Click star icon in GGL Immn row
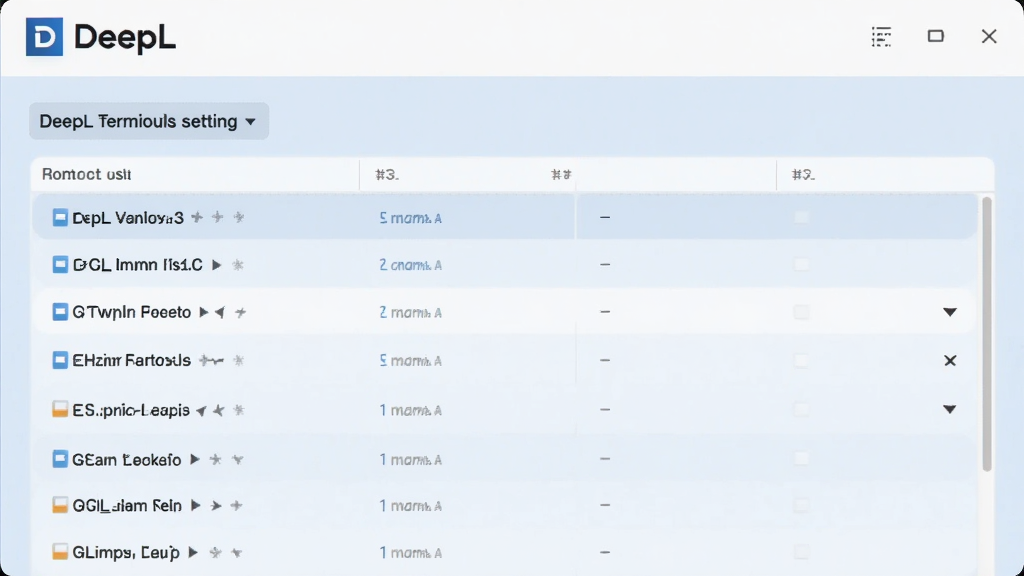Image resolution: width=1024 pixels, height=576 pixels. click(238, 264)
